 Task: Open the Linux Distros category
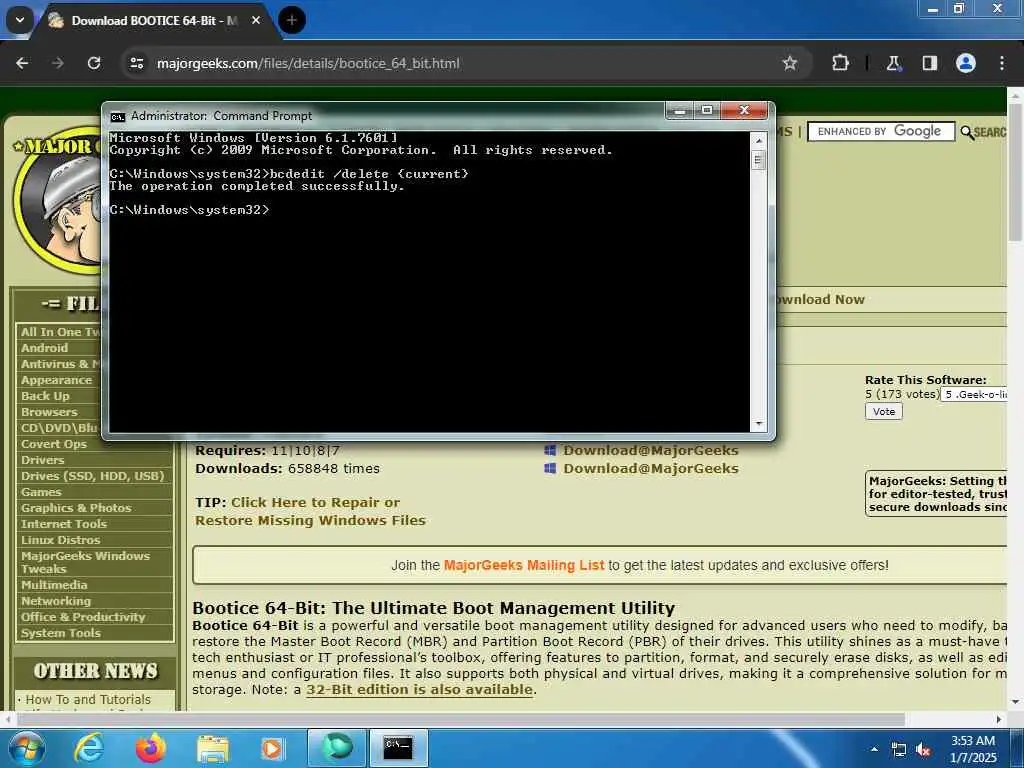click(60, 540)
